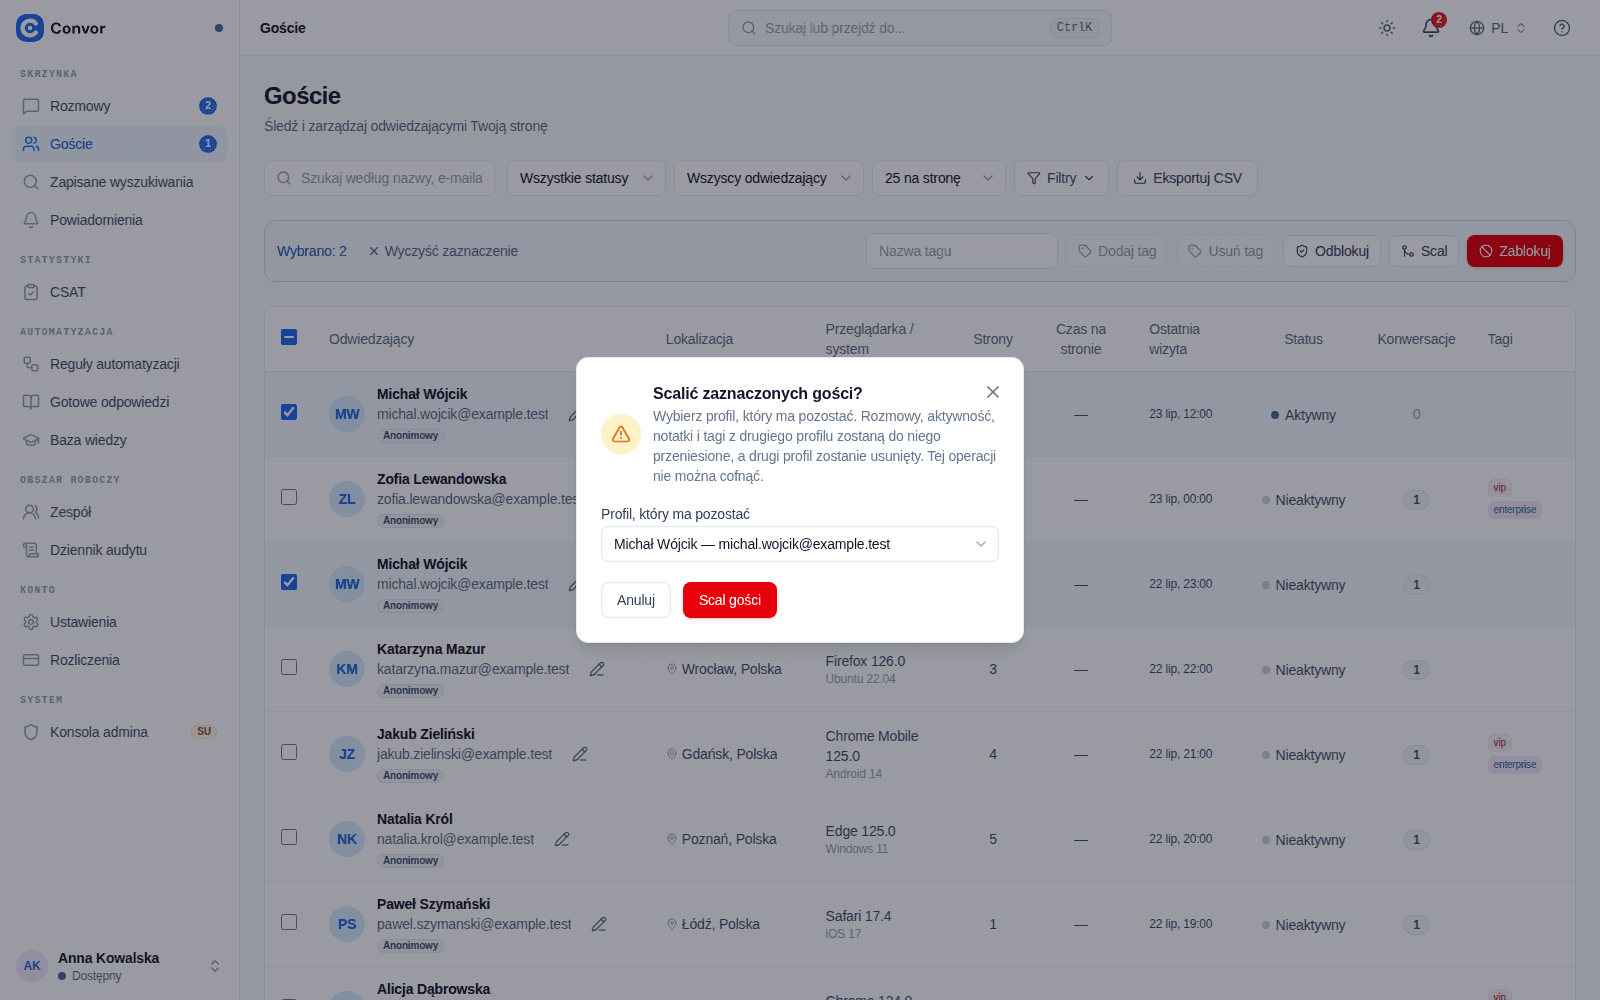Open PL language selector
Viewport: 1600px width, 1000px height.
coord(1497,28)
